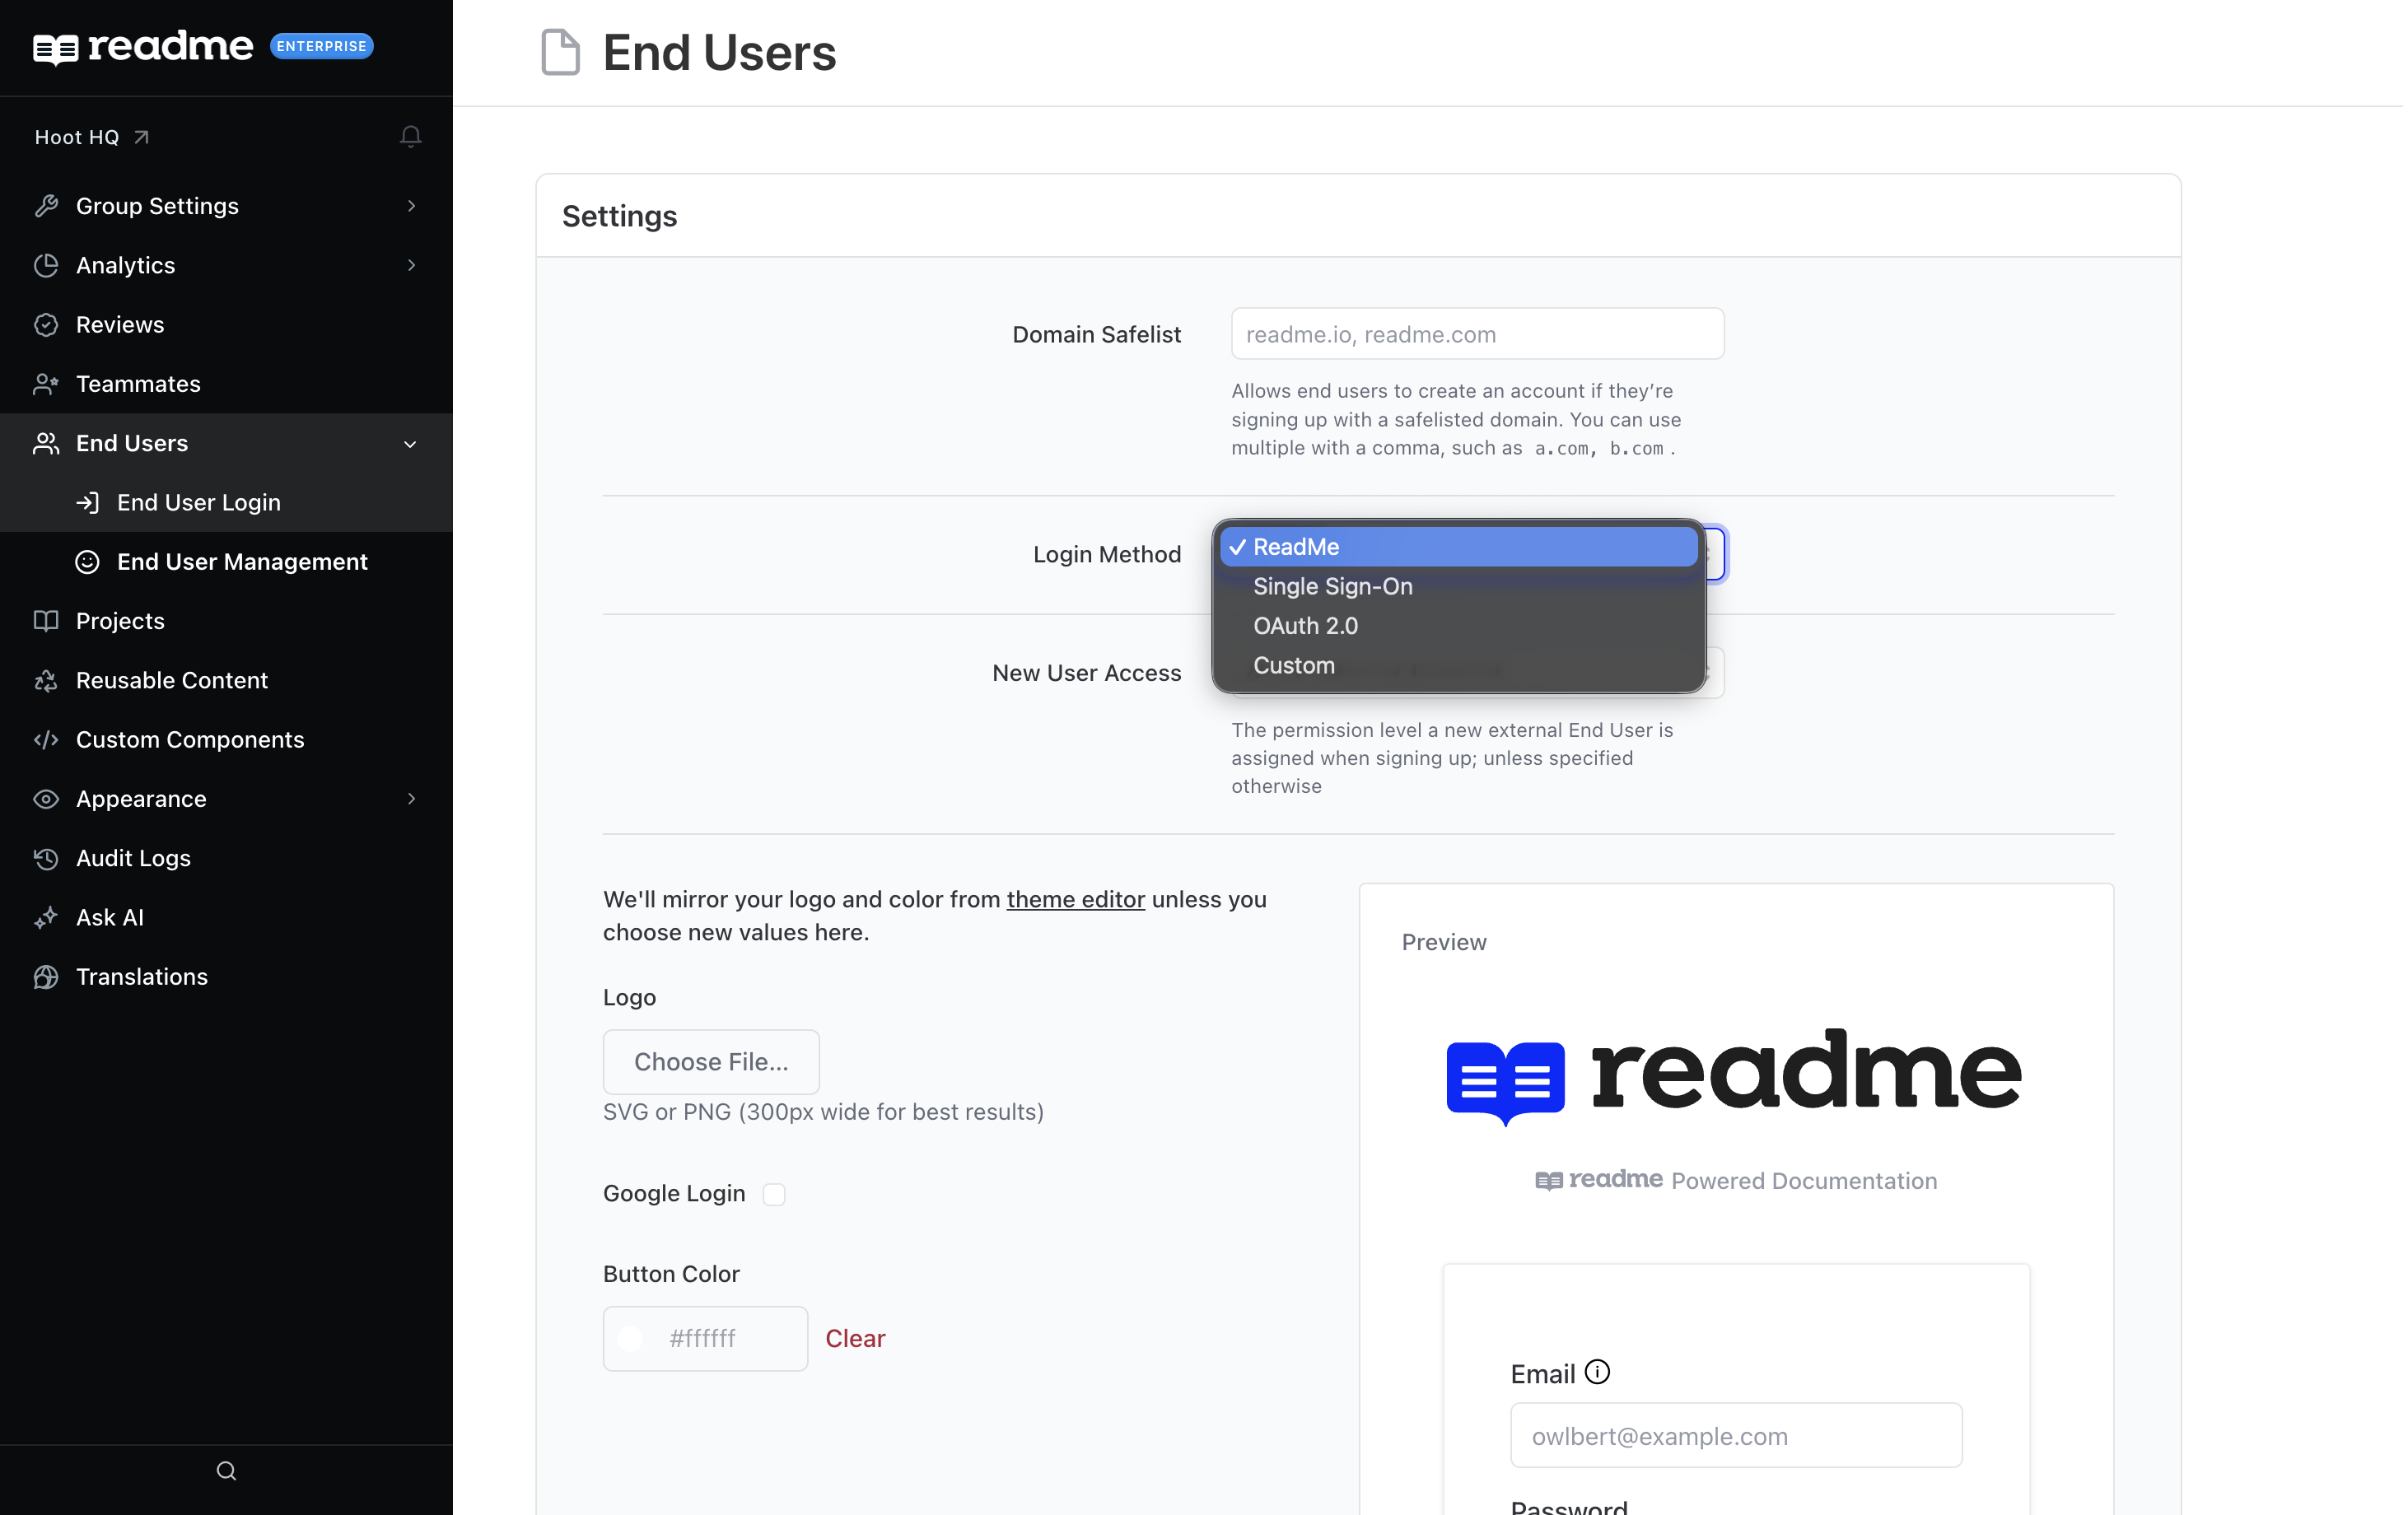The height and width of the screenshot is (1515, 2408).
Task: Click the notifications bell icon
Action: click(x=410, y=136)
